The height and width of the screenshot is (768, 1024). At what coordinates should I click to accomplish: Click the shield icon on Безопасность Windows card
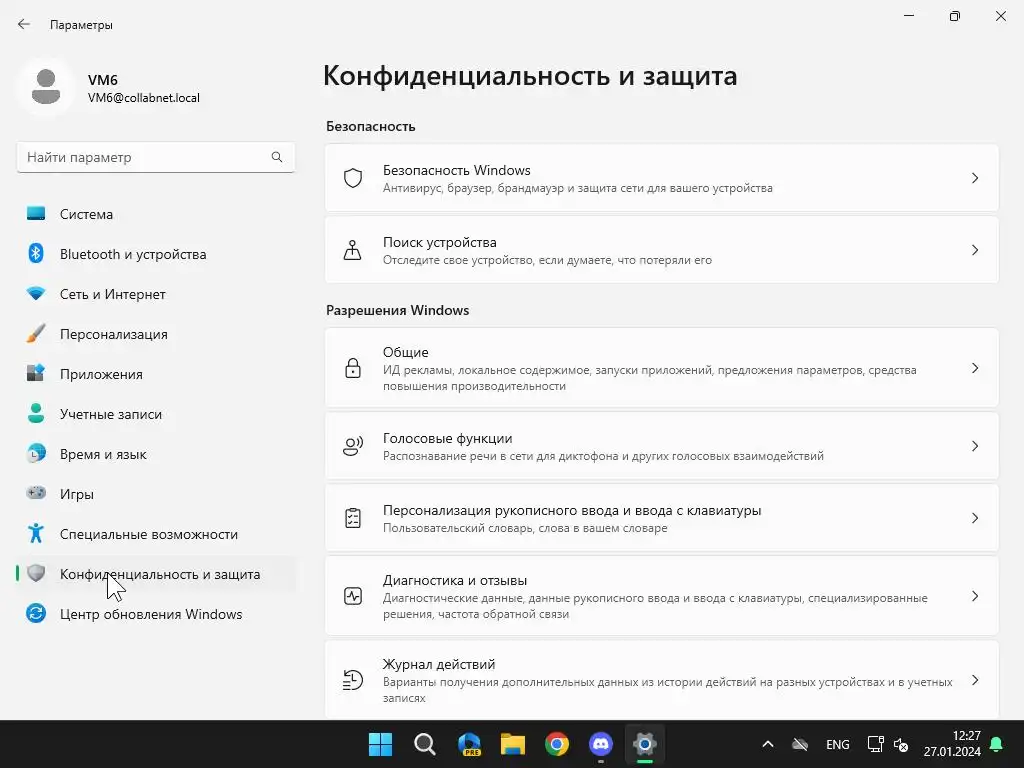(353, 178)
